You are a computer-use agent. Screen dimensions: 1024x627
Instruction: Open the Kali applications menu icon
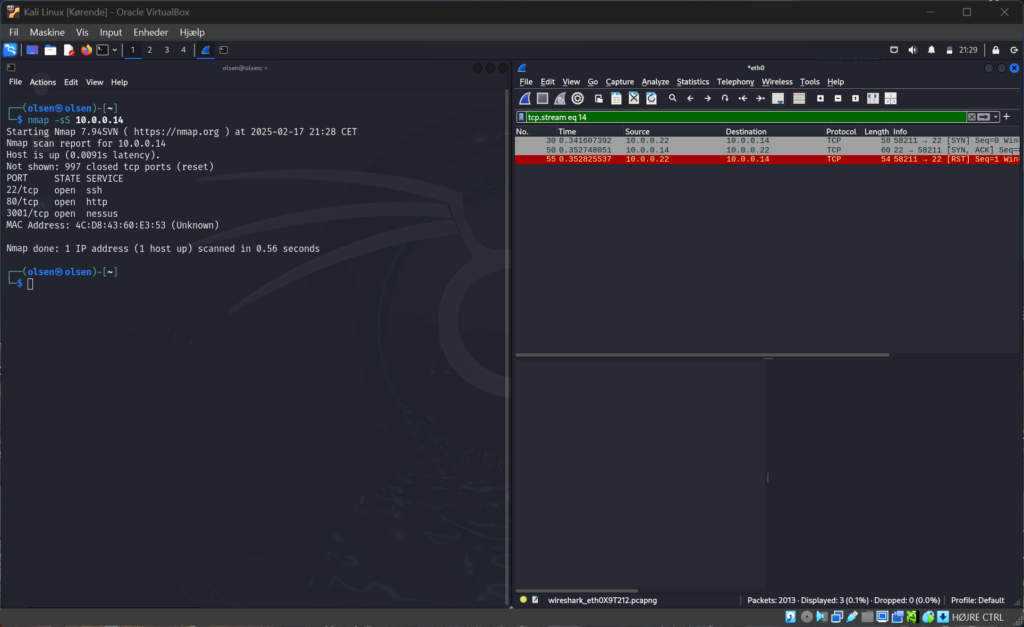pyautogui.click(x=10, y=50)
